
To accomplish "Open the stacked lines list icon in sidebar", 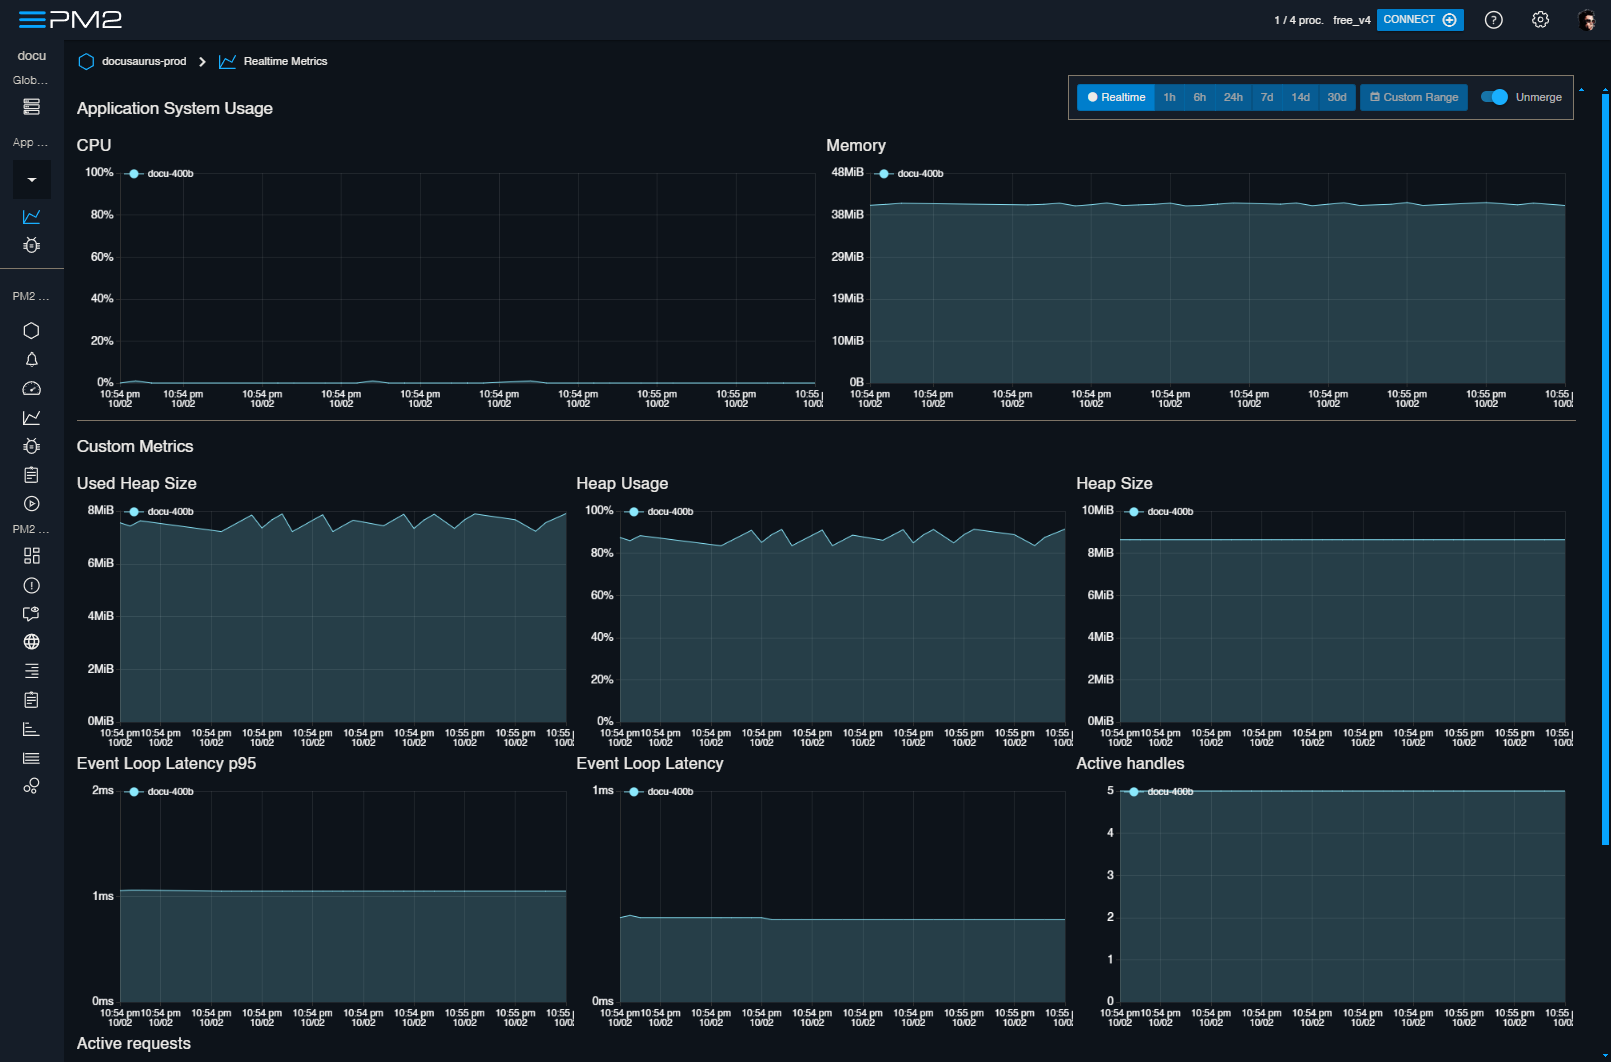I will pyautogui.click(x=31, y=758).
